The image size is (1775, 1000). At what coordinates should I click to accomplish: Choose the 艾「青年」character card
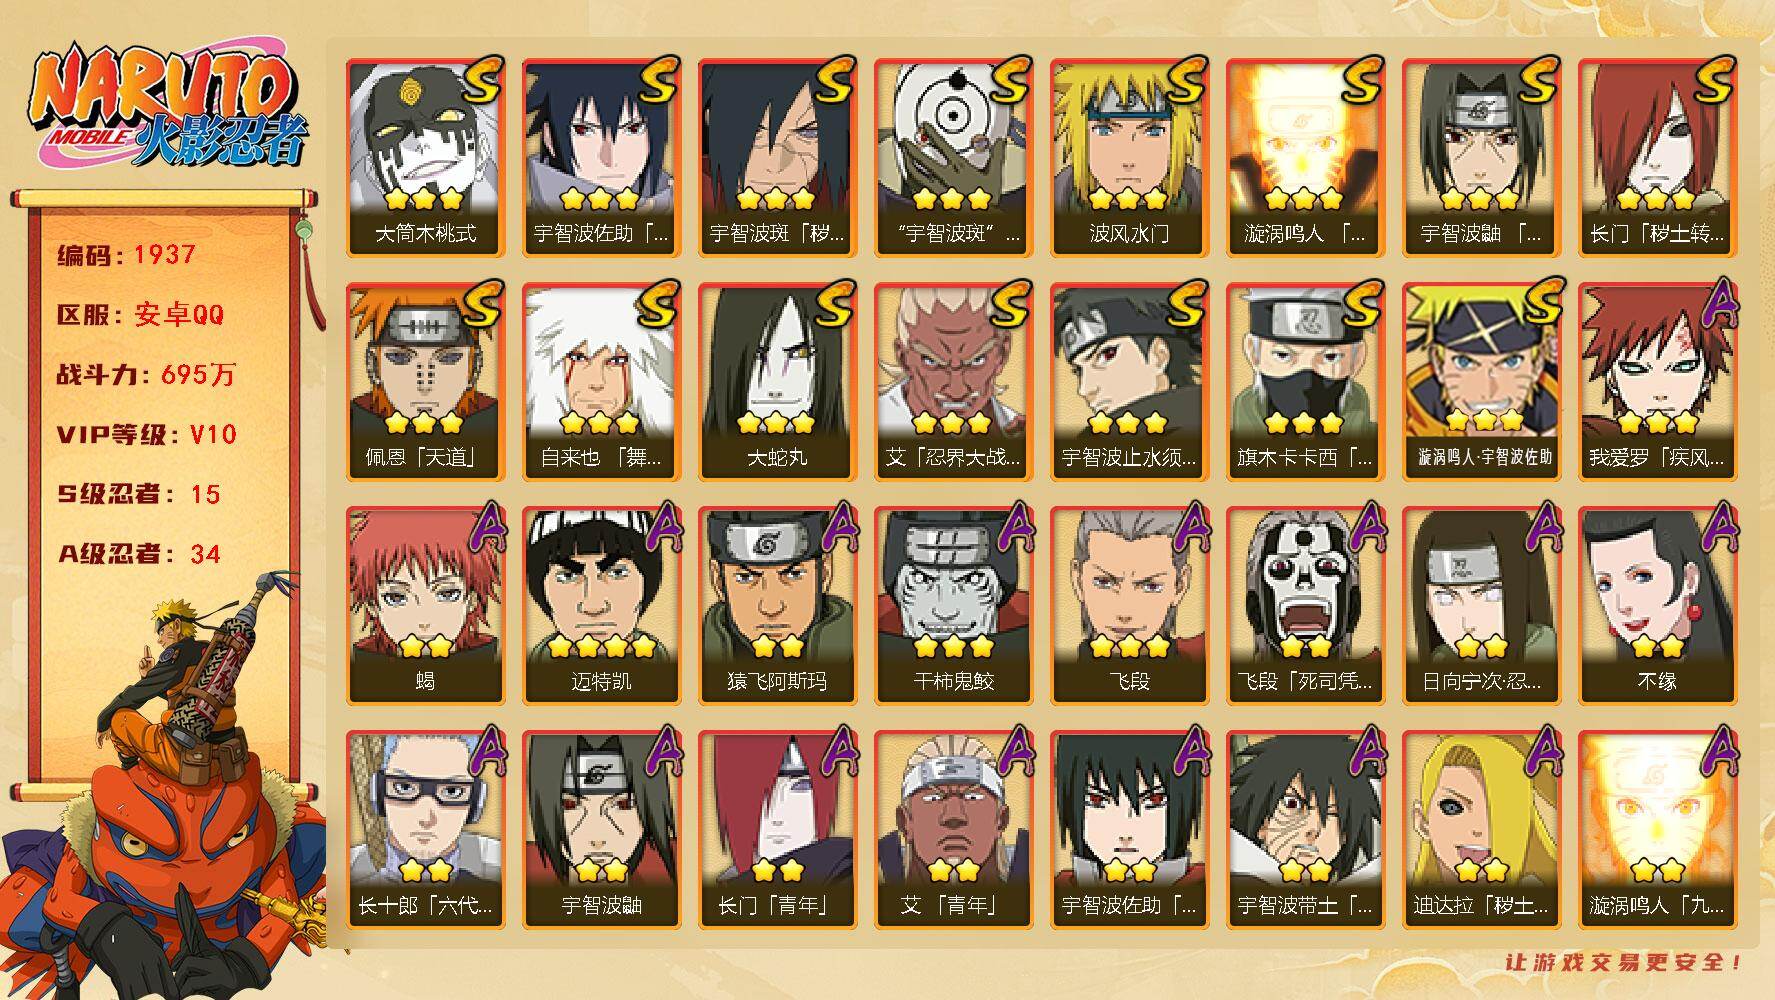click(953, 830)
